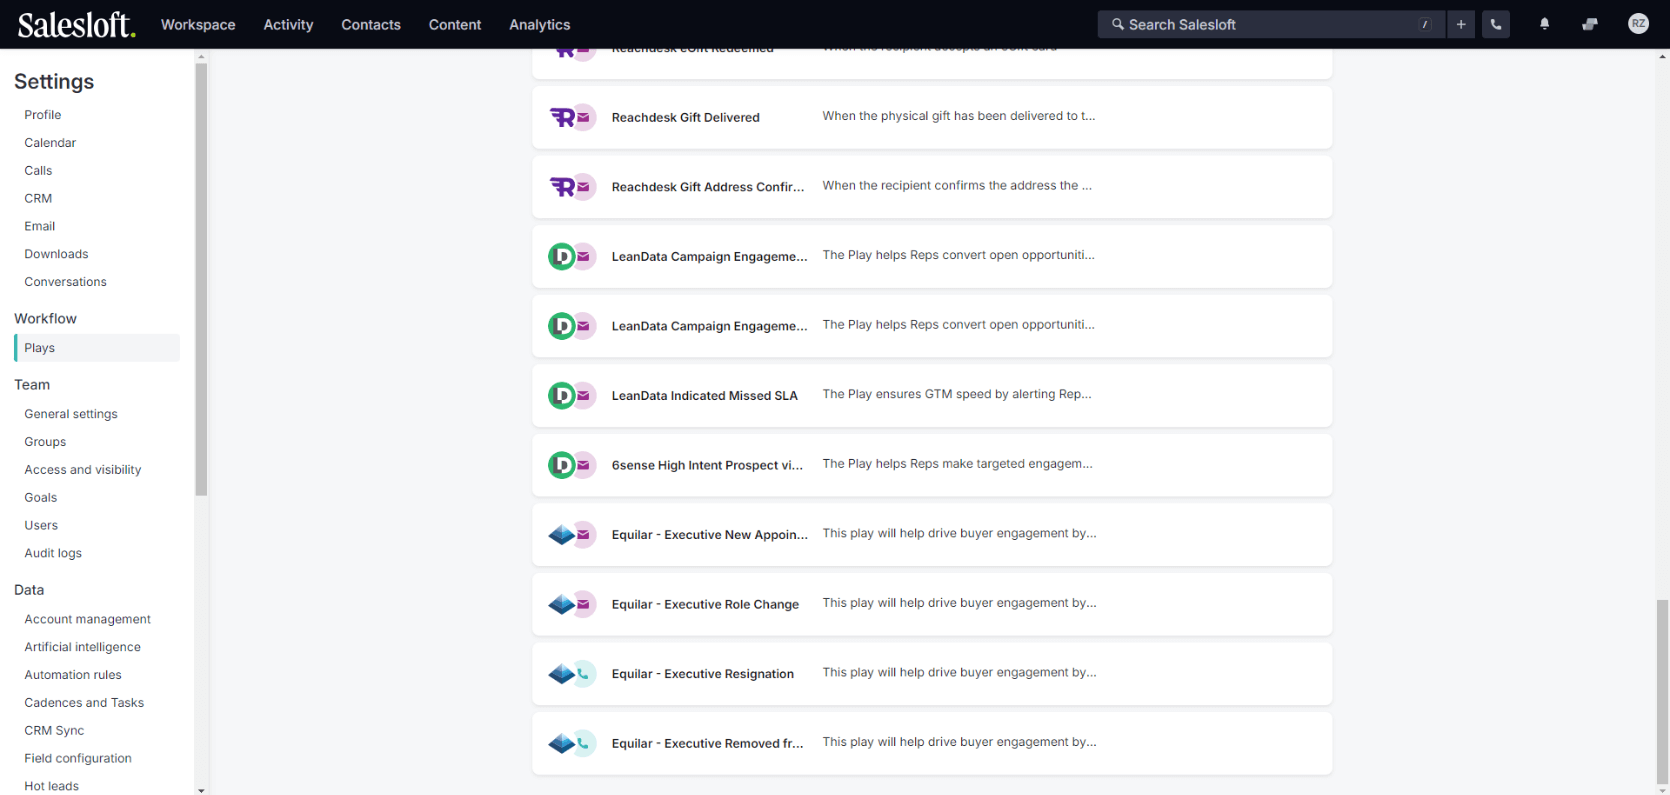This screenshot has width=1670, height=795.
Task: Open Conversations settings
Action: coord(65,282)
